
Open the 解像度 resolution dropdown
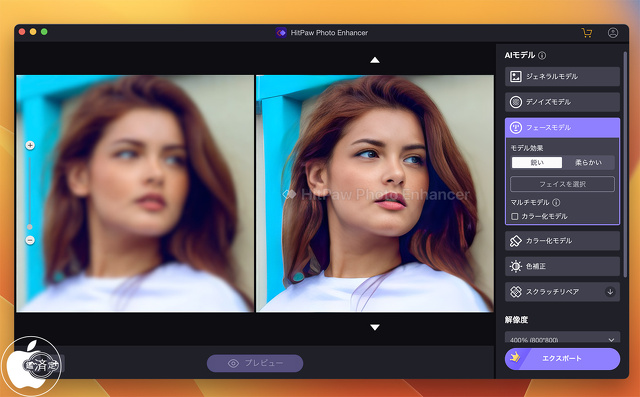pyautogui.click(x=562, y=337)
